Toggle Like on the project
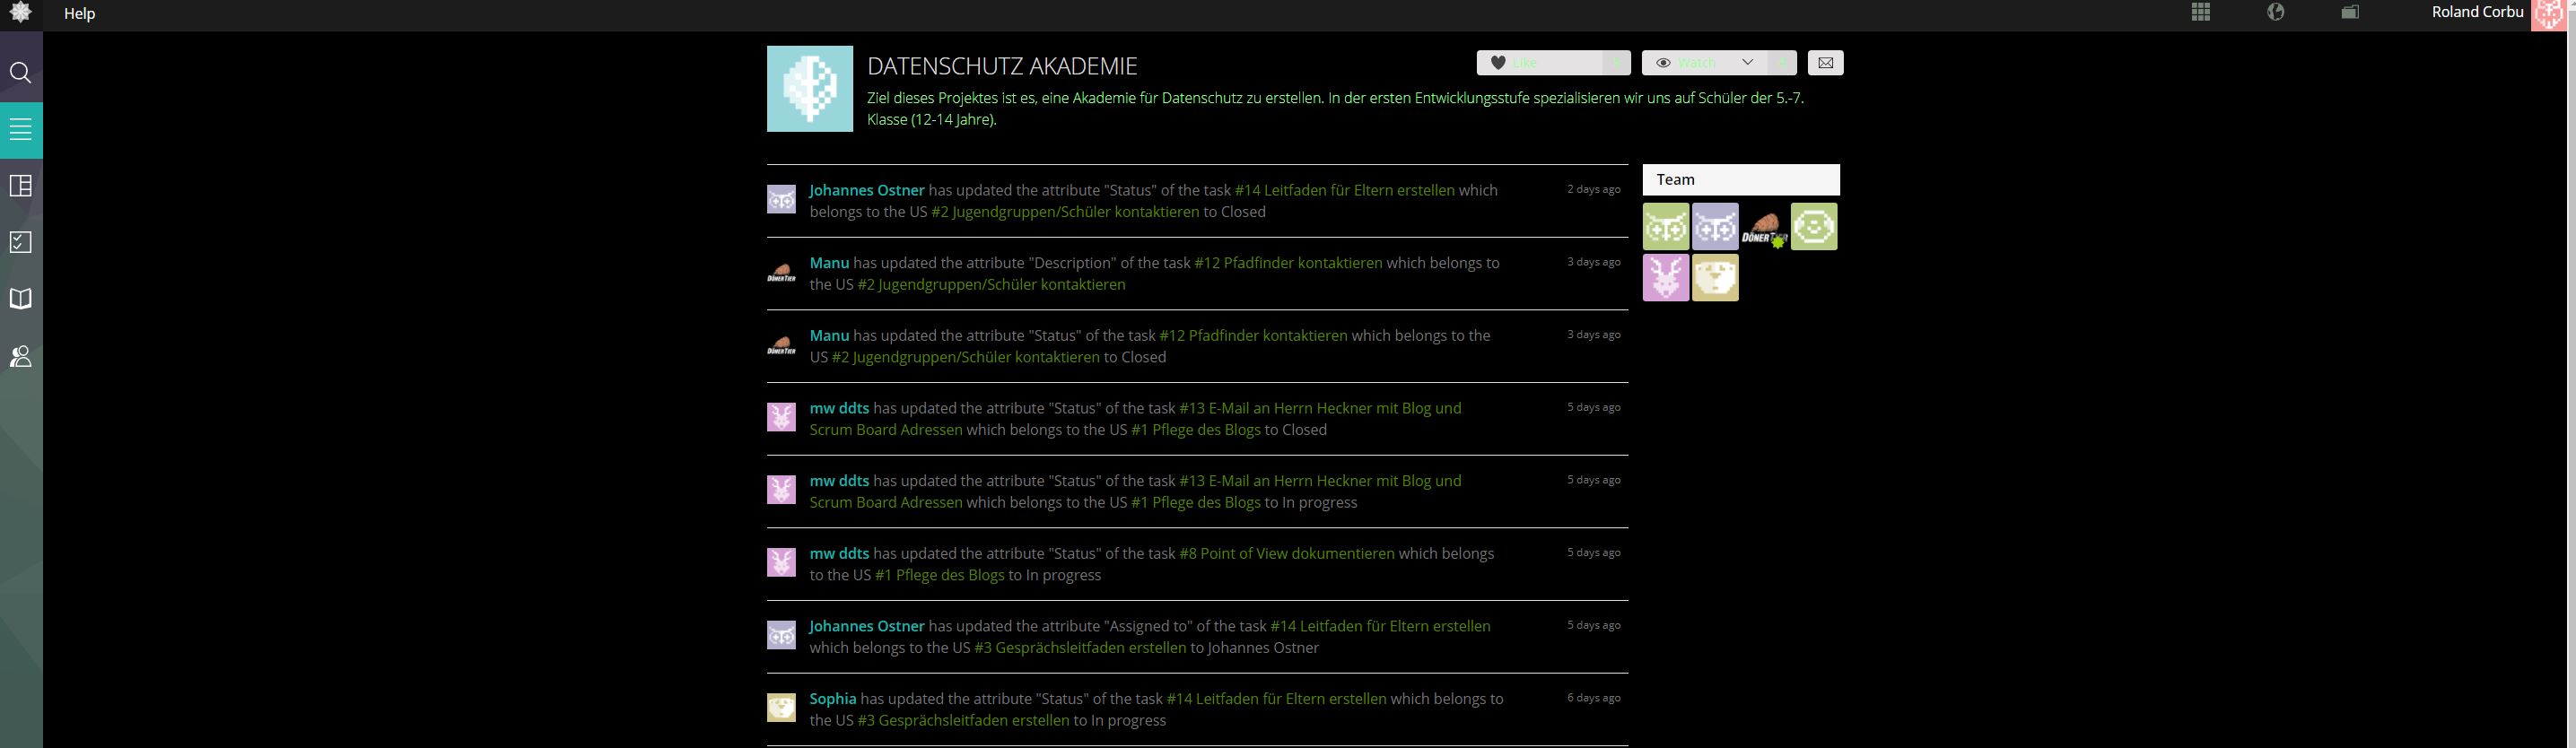This screenshot has height=748, width=2576. 1541,63
